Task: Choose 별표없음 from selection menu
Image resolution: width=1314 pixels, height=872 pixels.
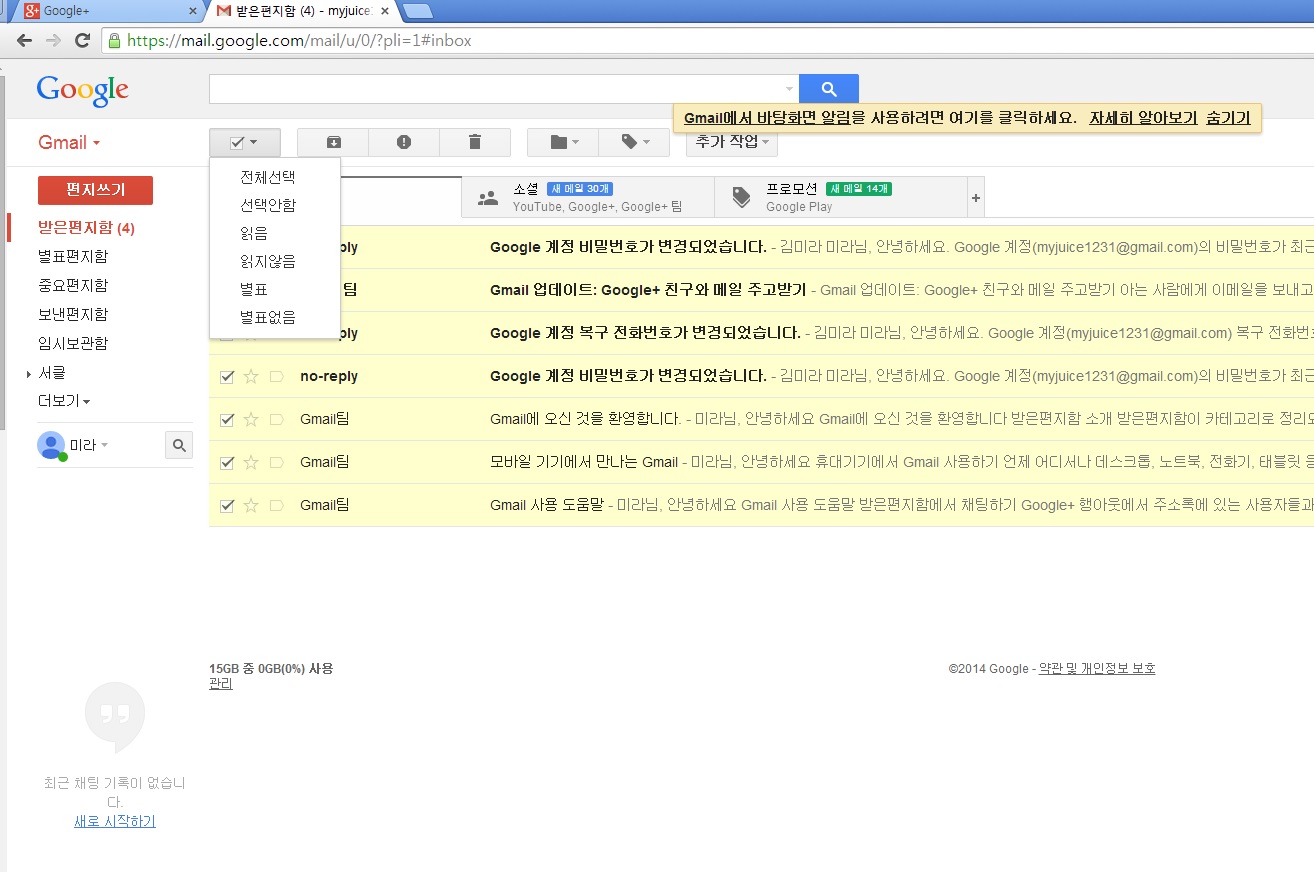Action: [267, 317]
